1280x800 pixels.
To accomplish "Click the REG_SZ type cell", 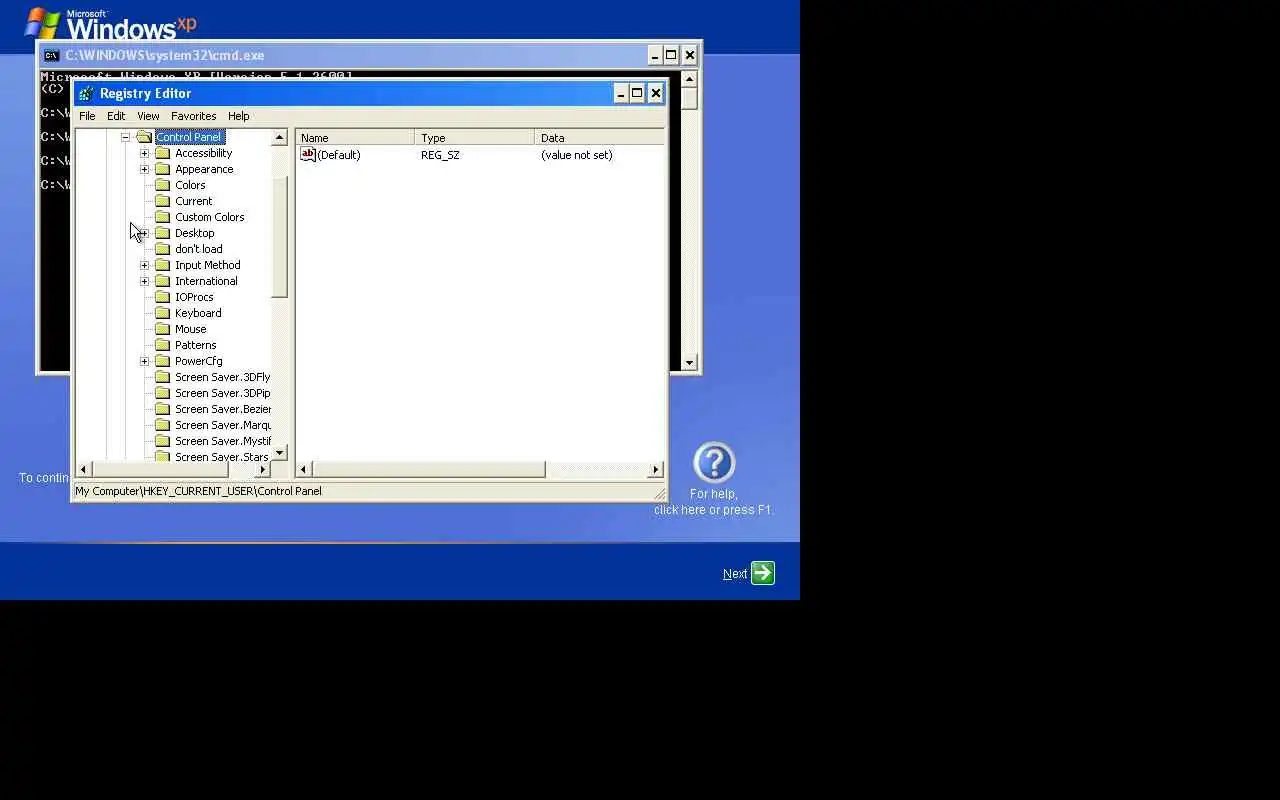I will (x=440, y=155).
